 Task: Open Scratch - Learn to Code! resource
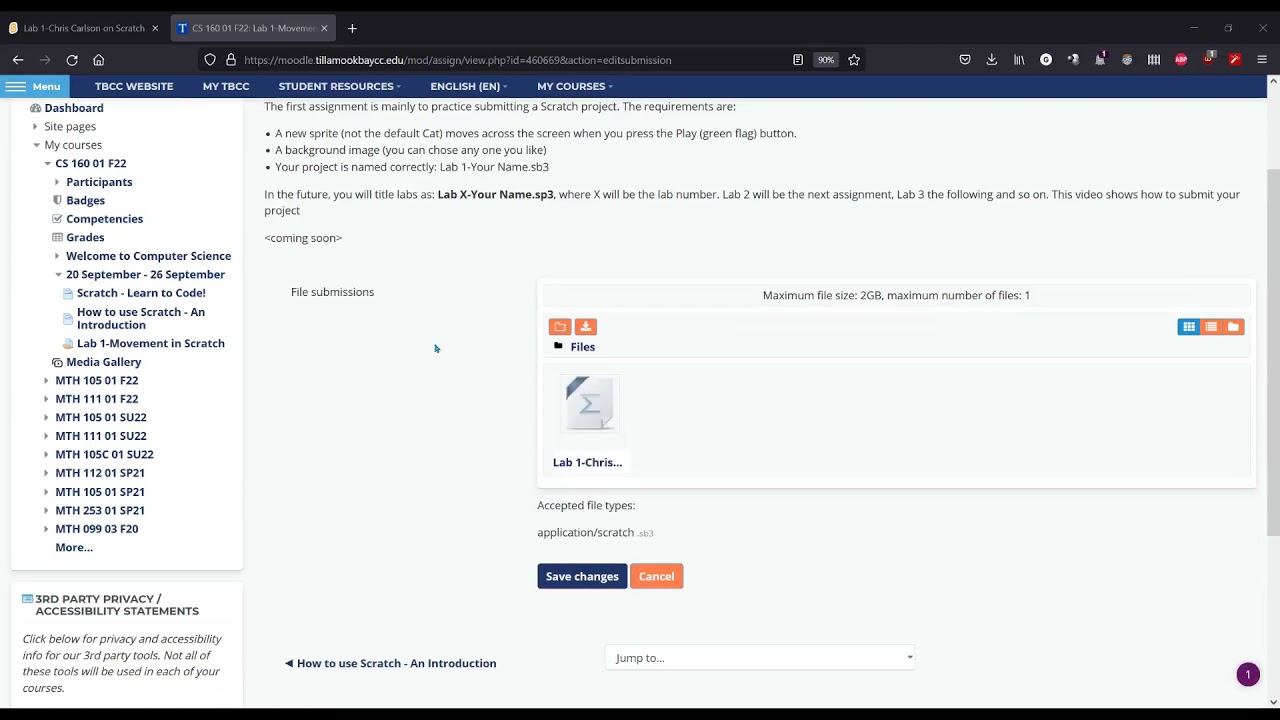click(x=141, y=293)
